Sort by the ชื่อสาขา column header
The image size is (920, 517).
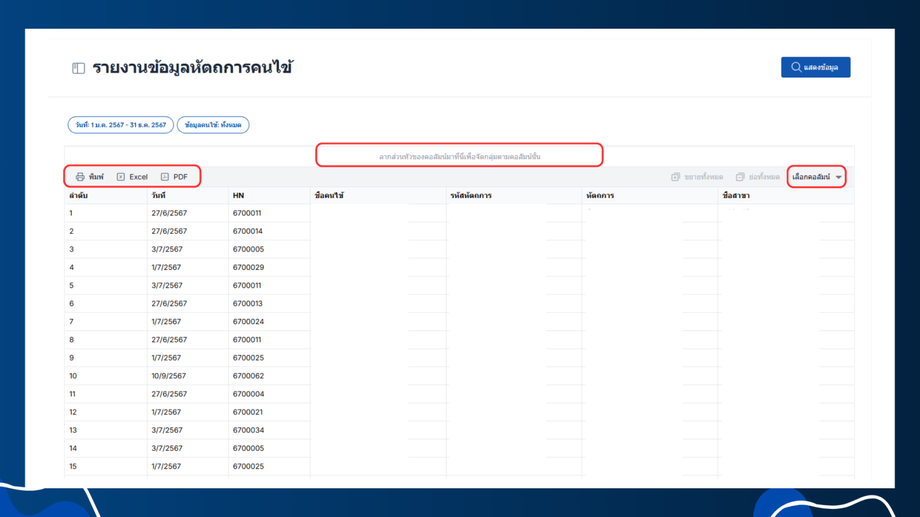[786, 195]
